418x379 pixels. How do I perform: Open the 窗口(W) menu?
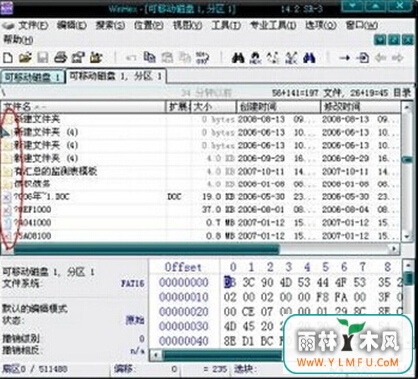click(x=362, y=25)
